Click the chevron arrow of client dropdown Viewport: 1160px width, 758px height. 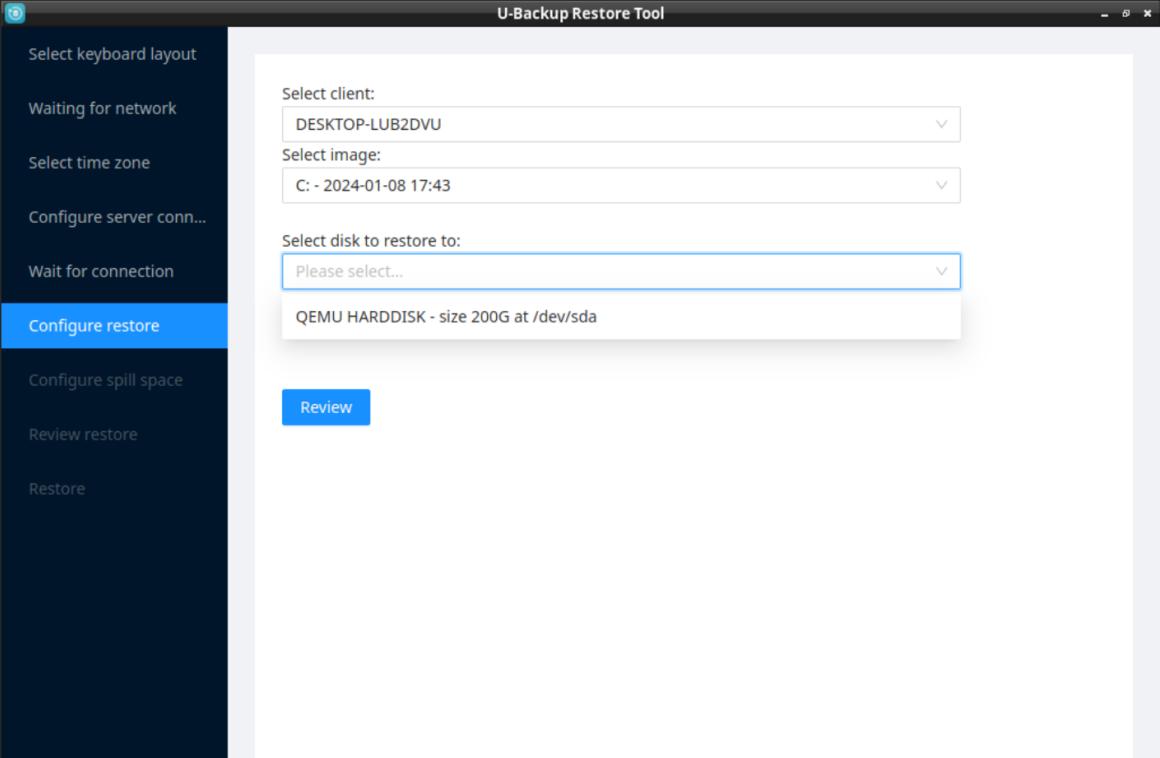click(941, 125)
